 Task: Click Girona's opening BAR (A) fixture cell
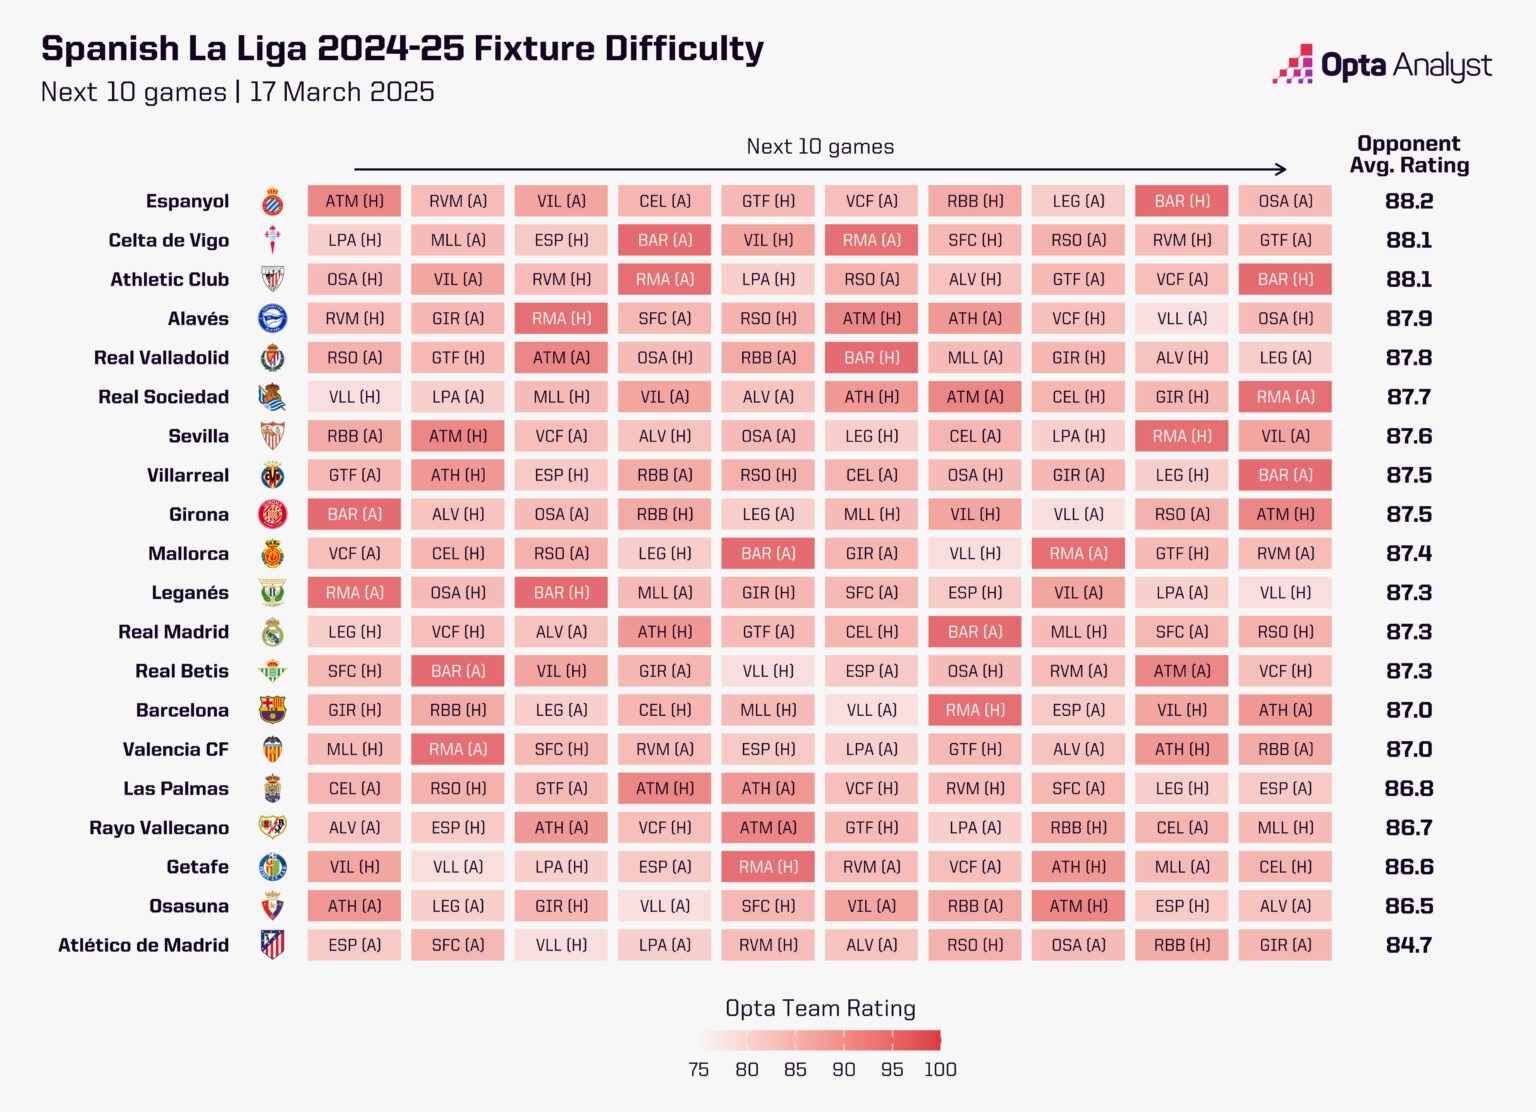tap(354, 514)
